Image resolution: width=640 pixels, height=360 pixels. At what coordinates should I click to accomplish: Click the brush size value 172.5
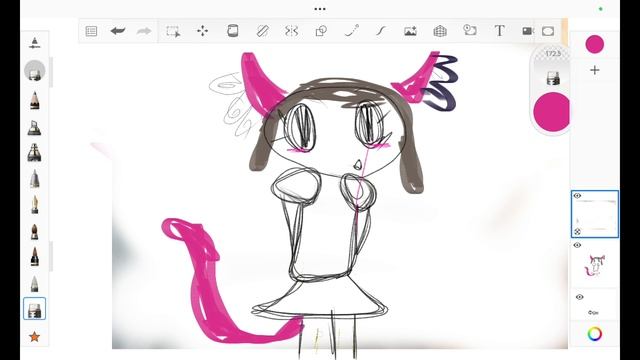553,54
